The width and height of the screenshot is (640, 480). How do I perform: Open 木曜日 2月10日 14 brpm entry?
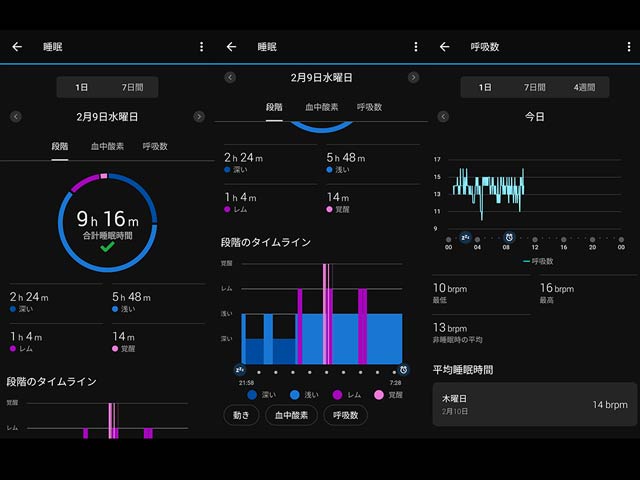point(535,404)
